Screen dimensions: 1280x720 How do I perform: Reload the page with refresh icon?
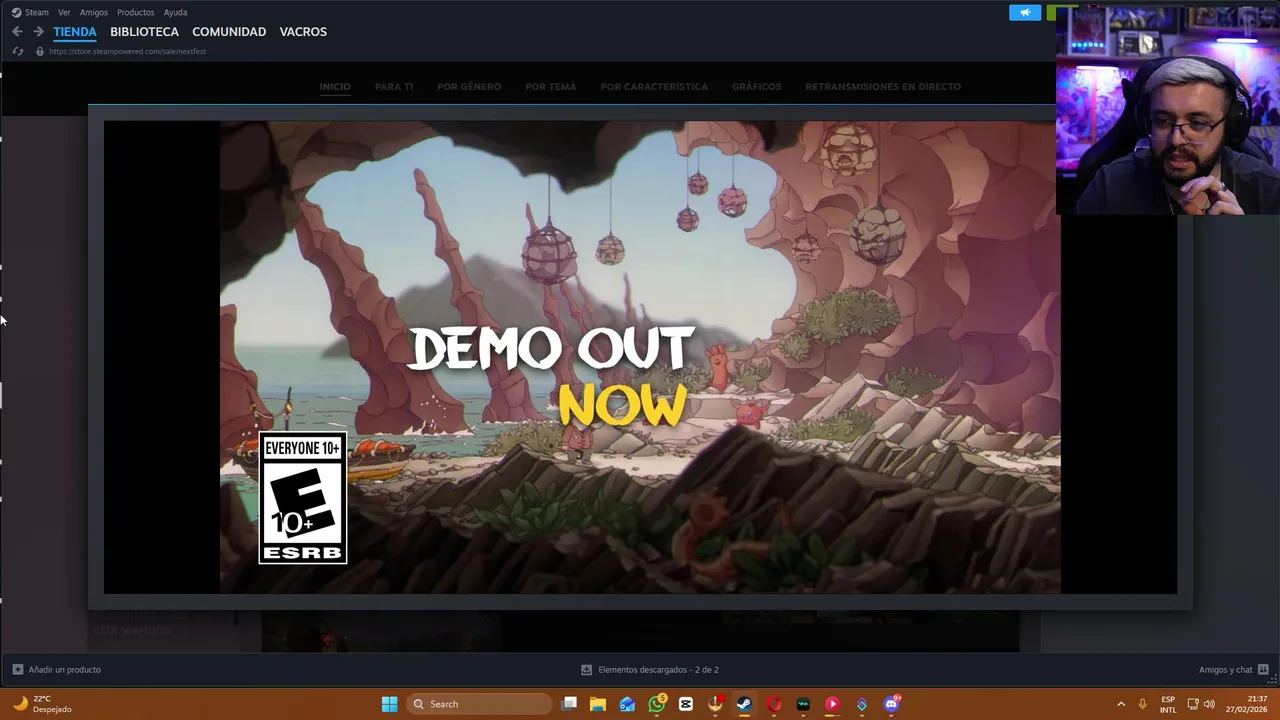coord(18,51)
